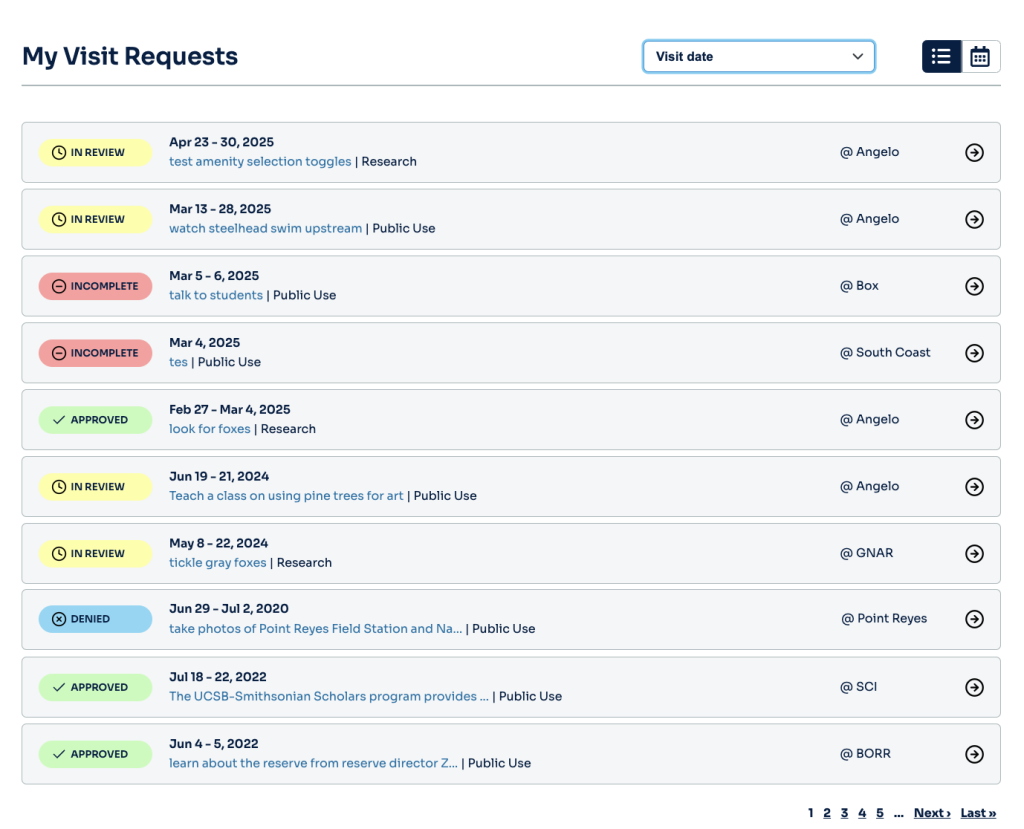The width and height of the screenshot is (1024, 829).
Task: Switch to the calendar view icon
Action: coord(980,57)
